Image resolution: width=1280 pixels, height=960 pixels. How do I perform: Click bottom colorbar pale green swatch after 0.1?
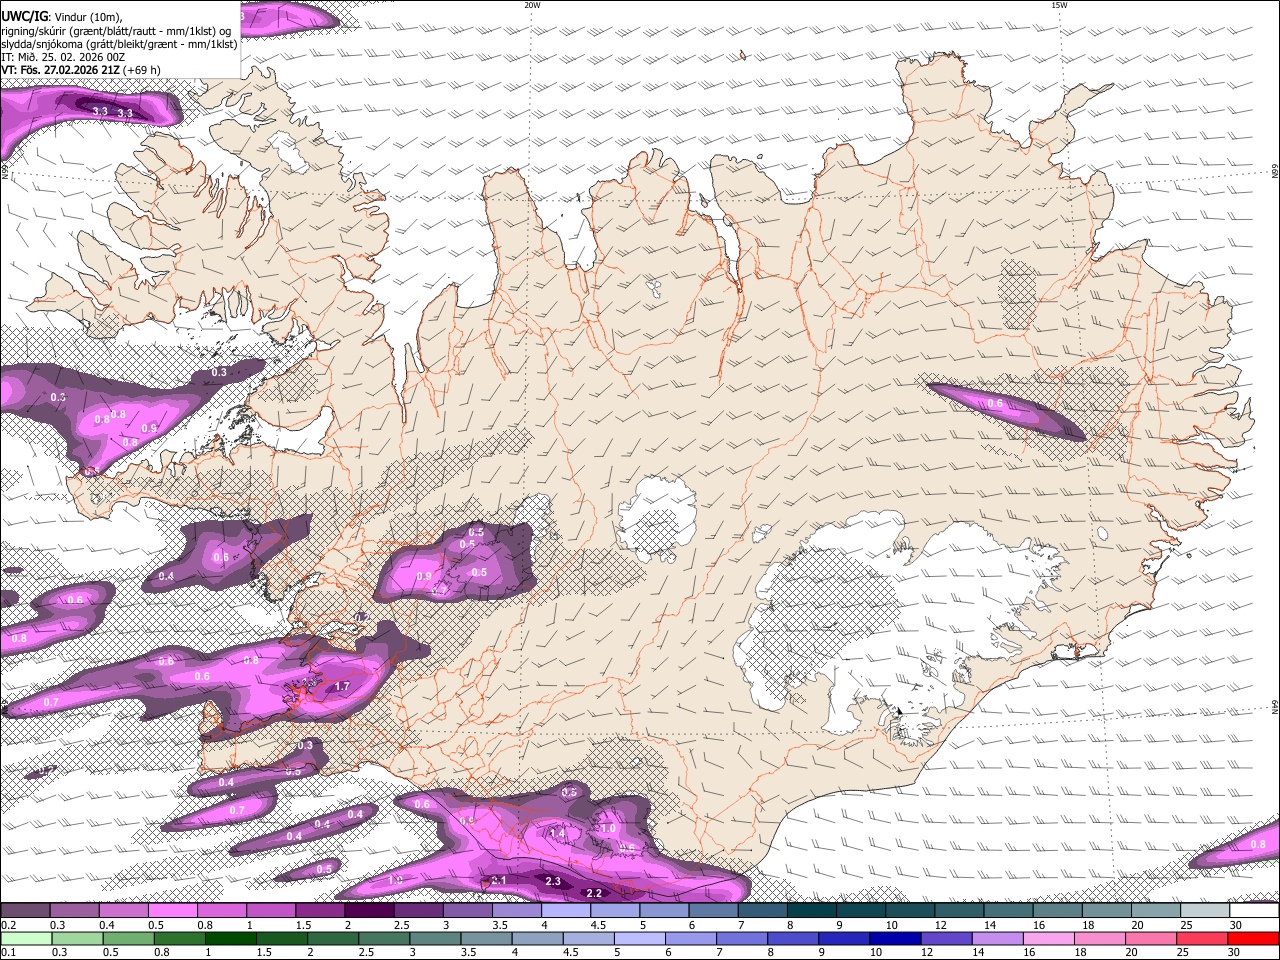pyautogui.click(x=26, y=938)
